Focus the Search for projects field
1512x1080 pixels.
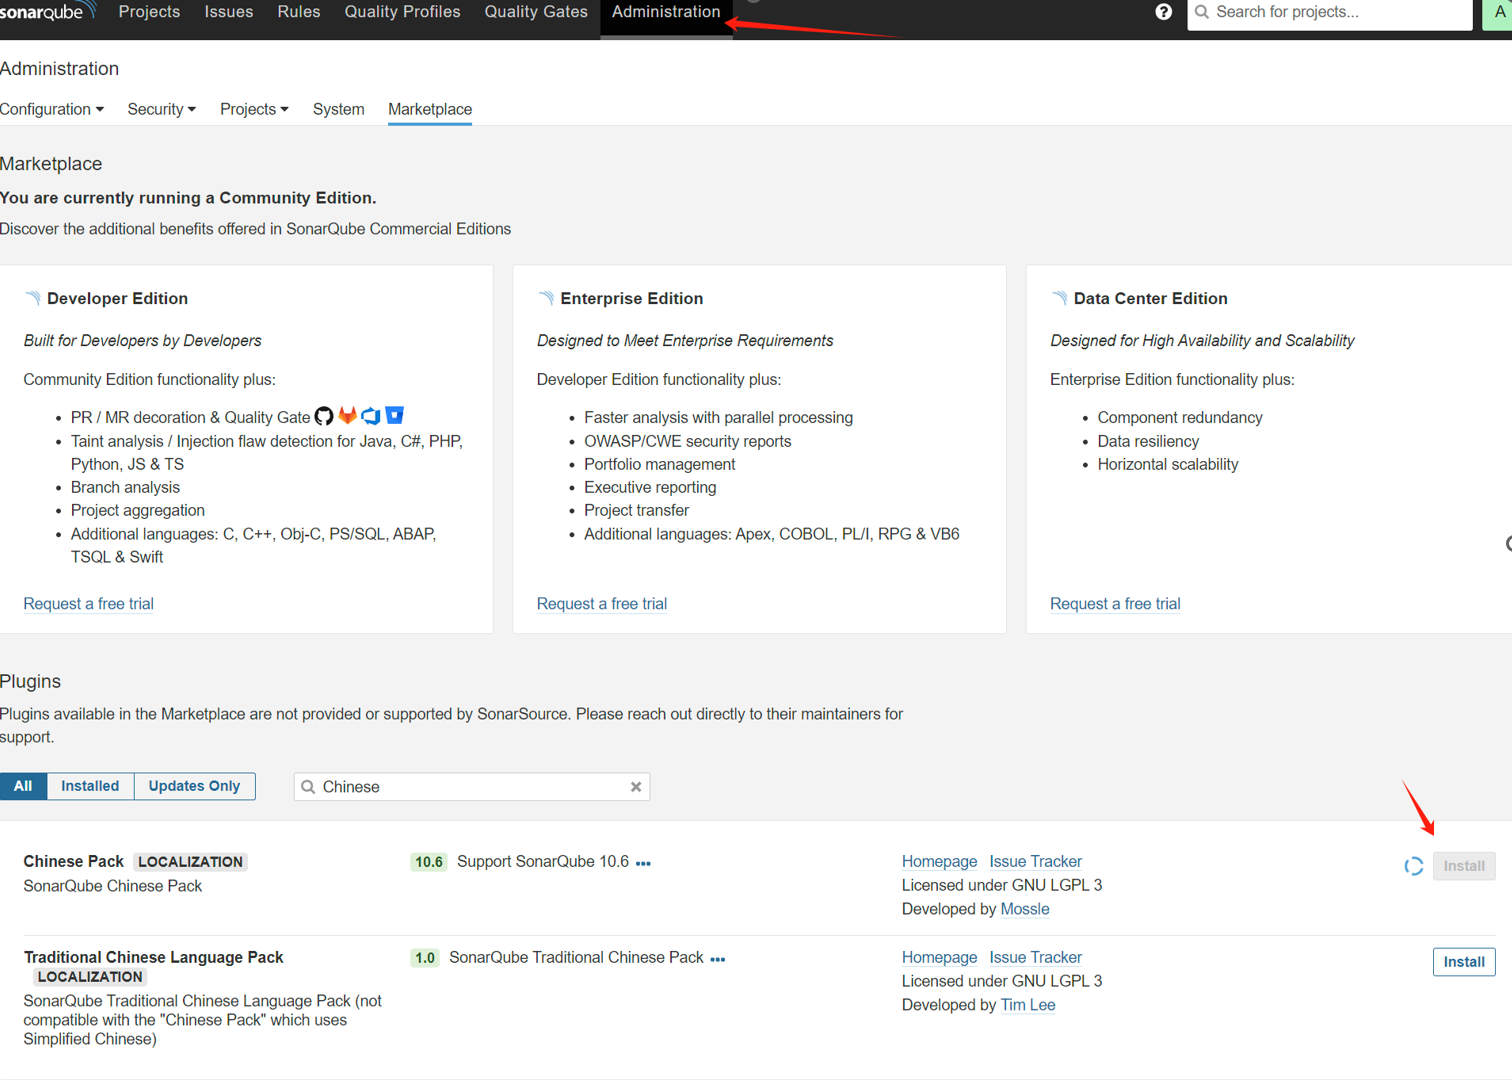[1330, 12]
